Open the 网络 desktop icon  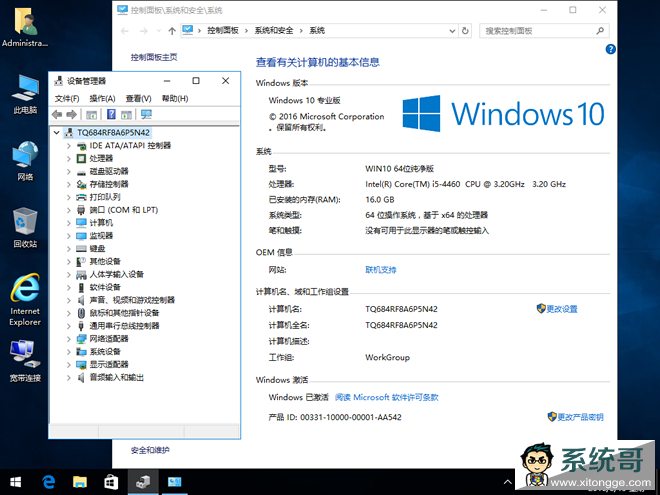pos(25,161)
